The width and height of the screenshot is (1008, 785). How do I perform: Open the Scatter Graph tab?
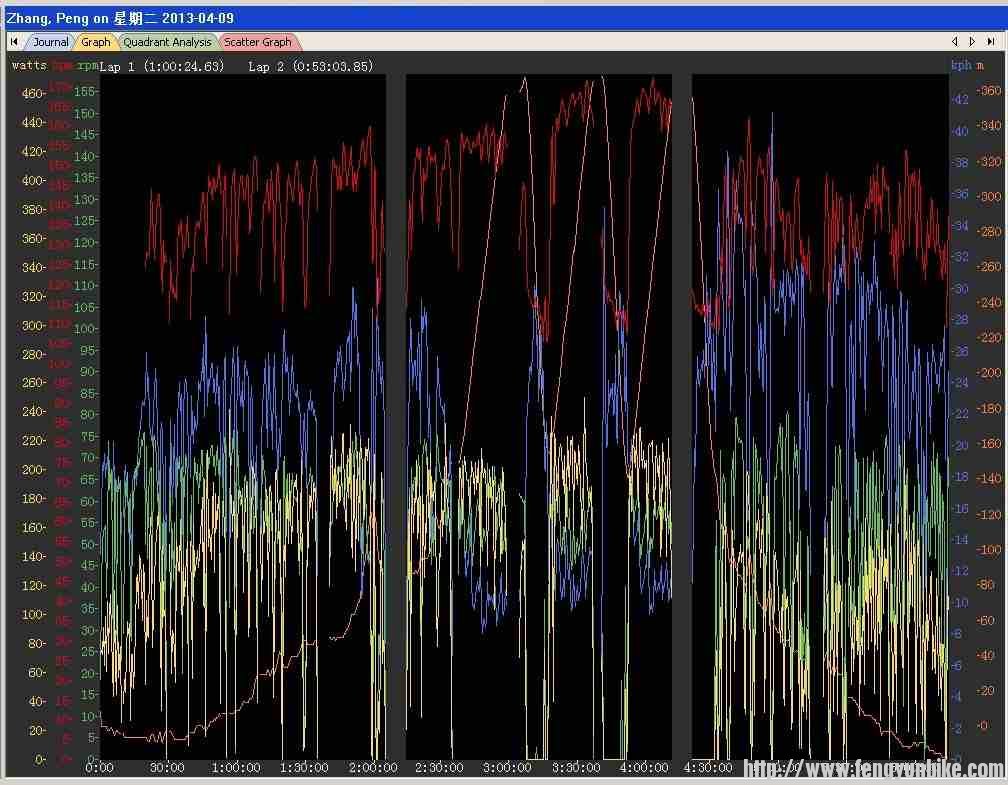pos(258,42)
